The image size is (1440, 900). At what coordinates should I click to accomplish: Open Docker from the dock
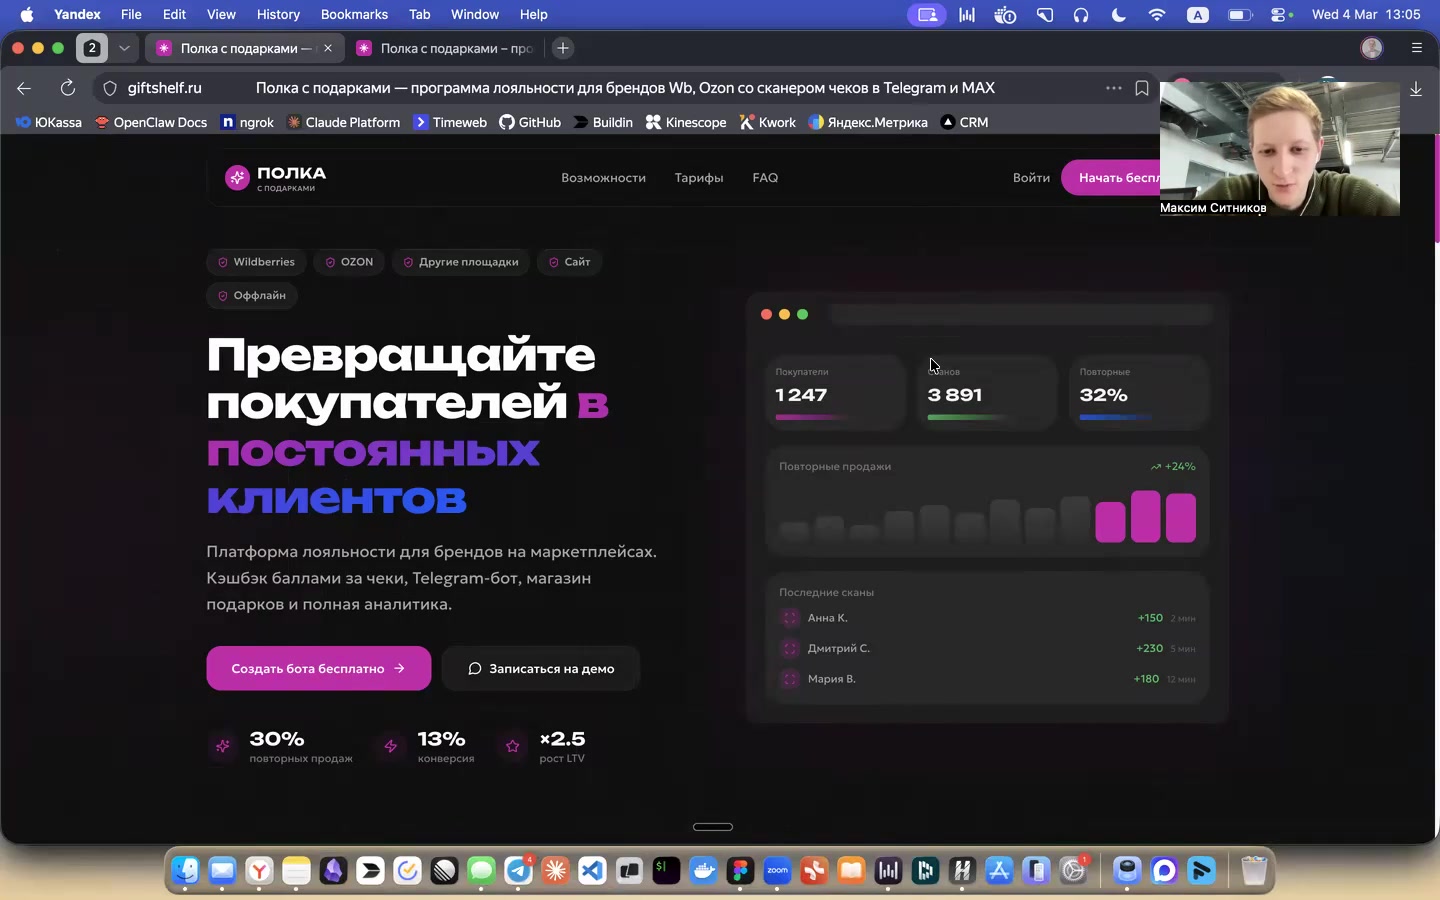[x=703, y=871]
